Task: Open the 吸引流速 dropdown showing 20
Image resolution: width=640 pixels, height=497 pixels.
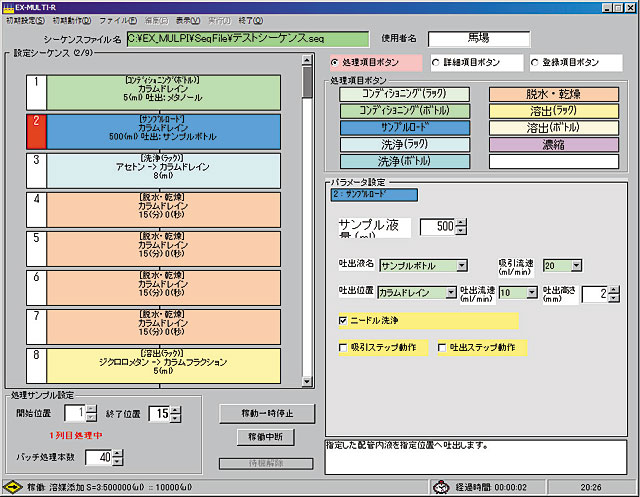Action: pyautogui.click(x=576, y=266)
